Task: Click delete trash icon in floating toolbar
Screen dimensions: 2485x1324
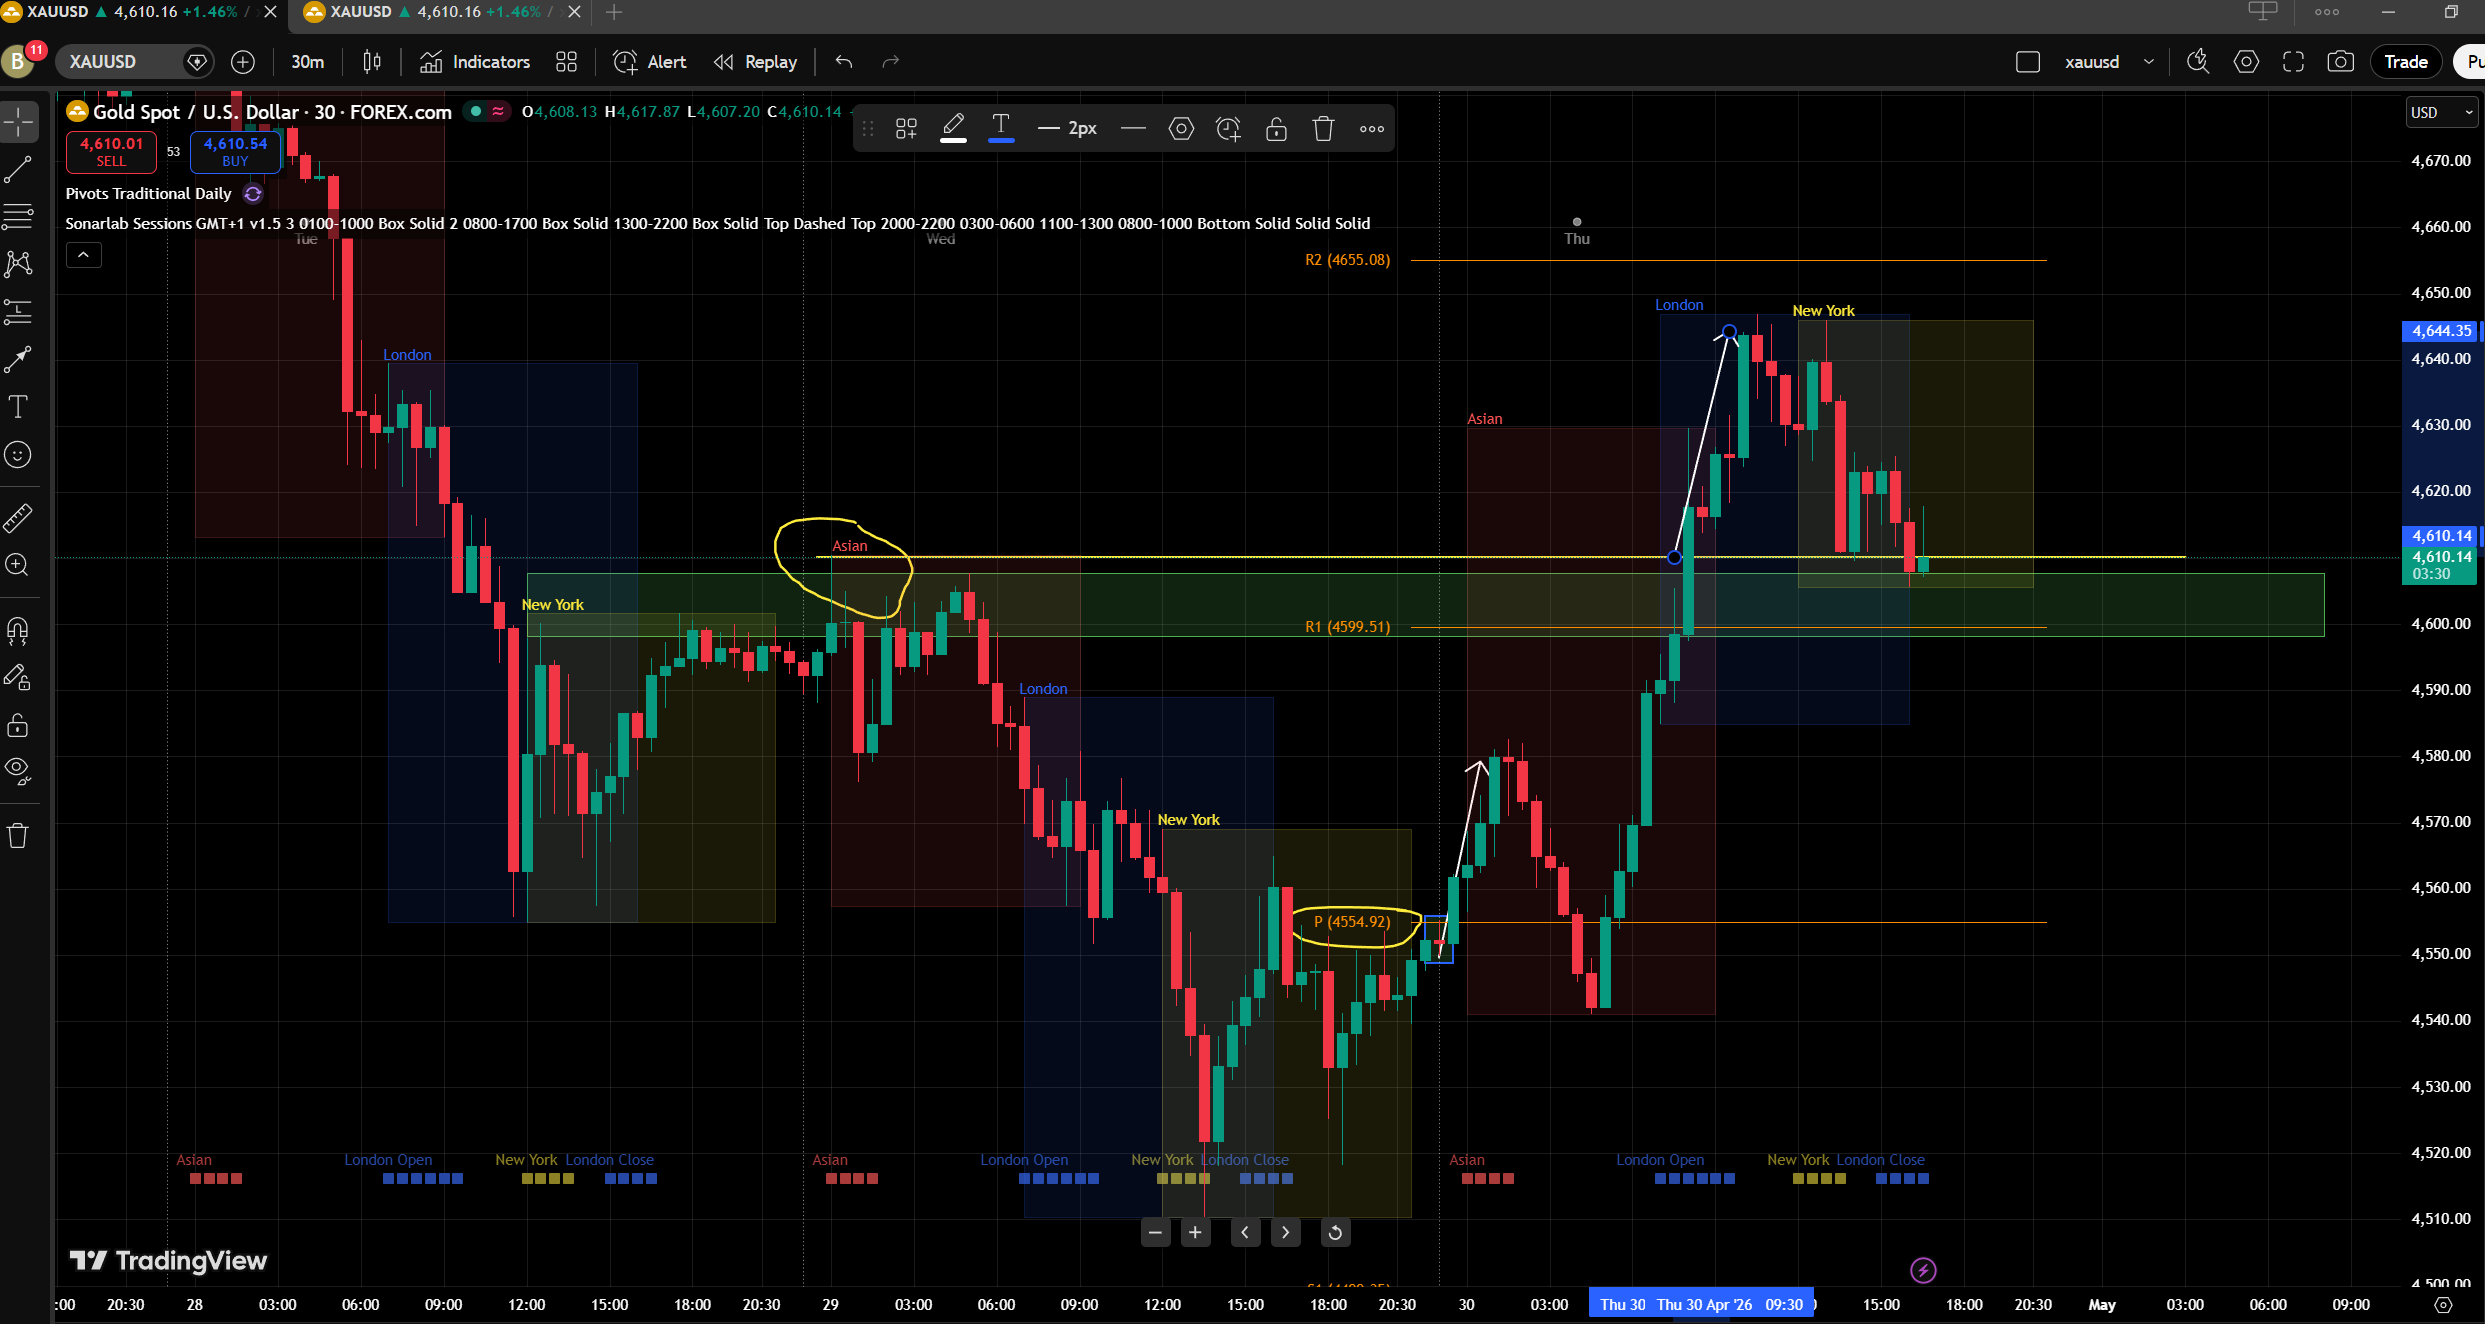Action: point(1323,129)
